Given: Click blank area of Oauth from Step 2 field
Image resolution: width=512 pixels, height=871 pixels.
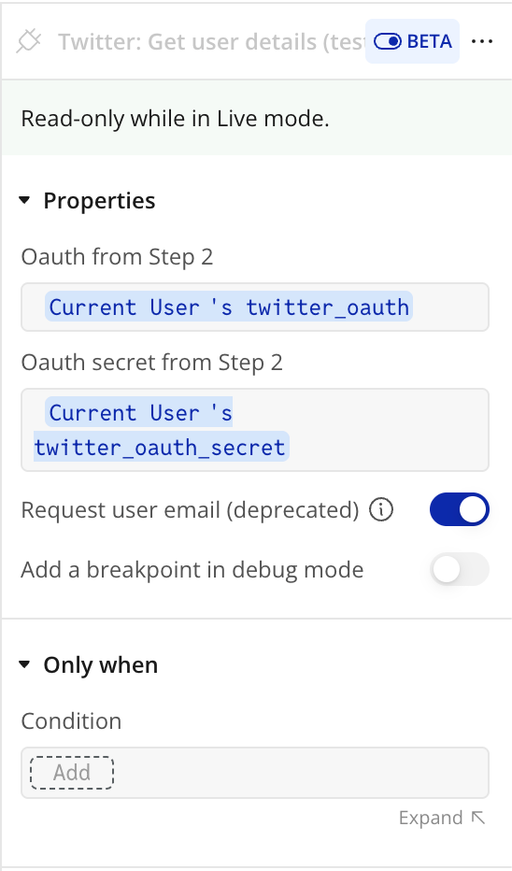Looking at the screenshot, I should (450, 307).
